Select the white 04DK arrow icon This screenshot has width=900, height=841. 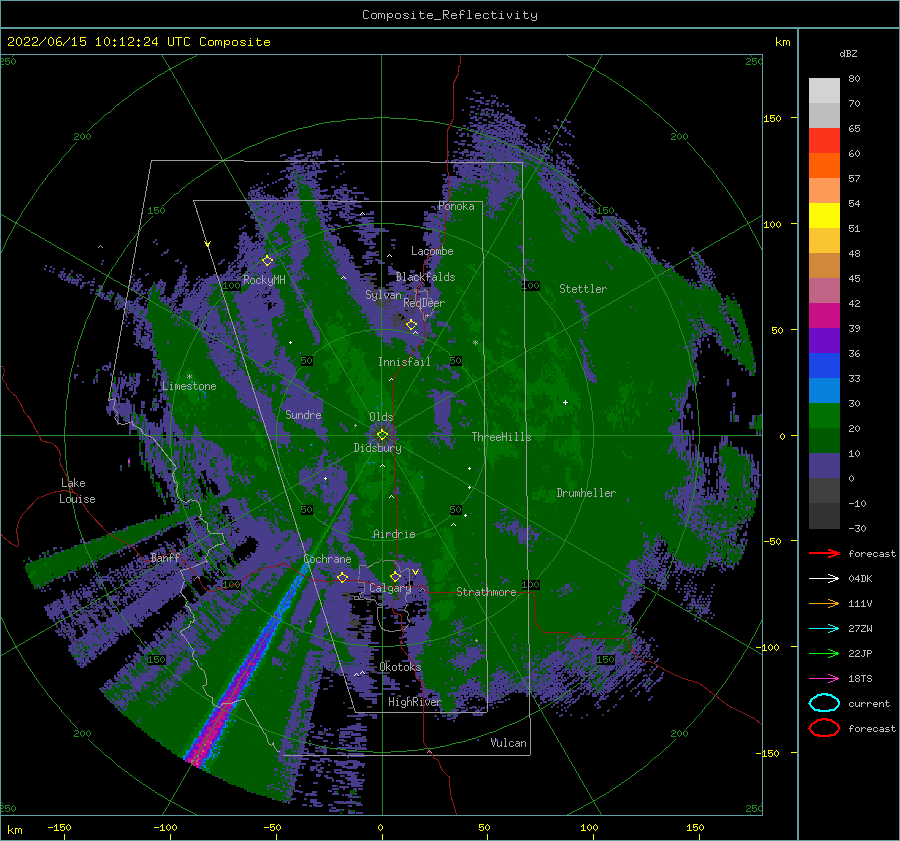[824, 578]
